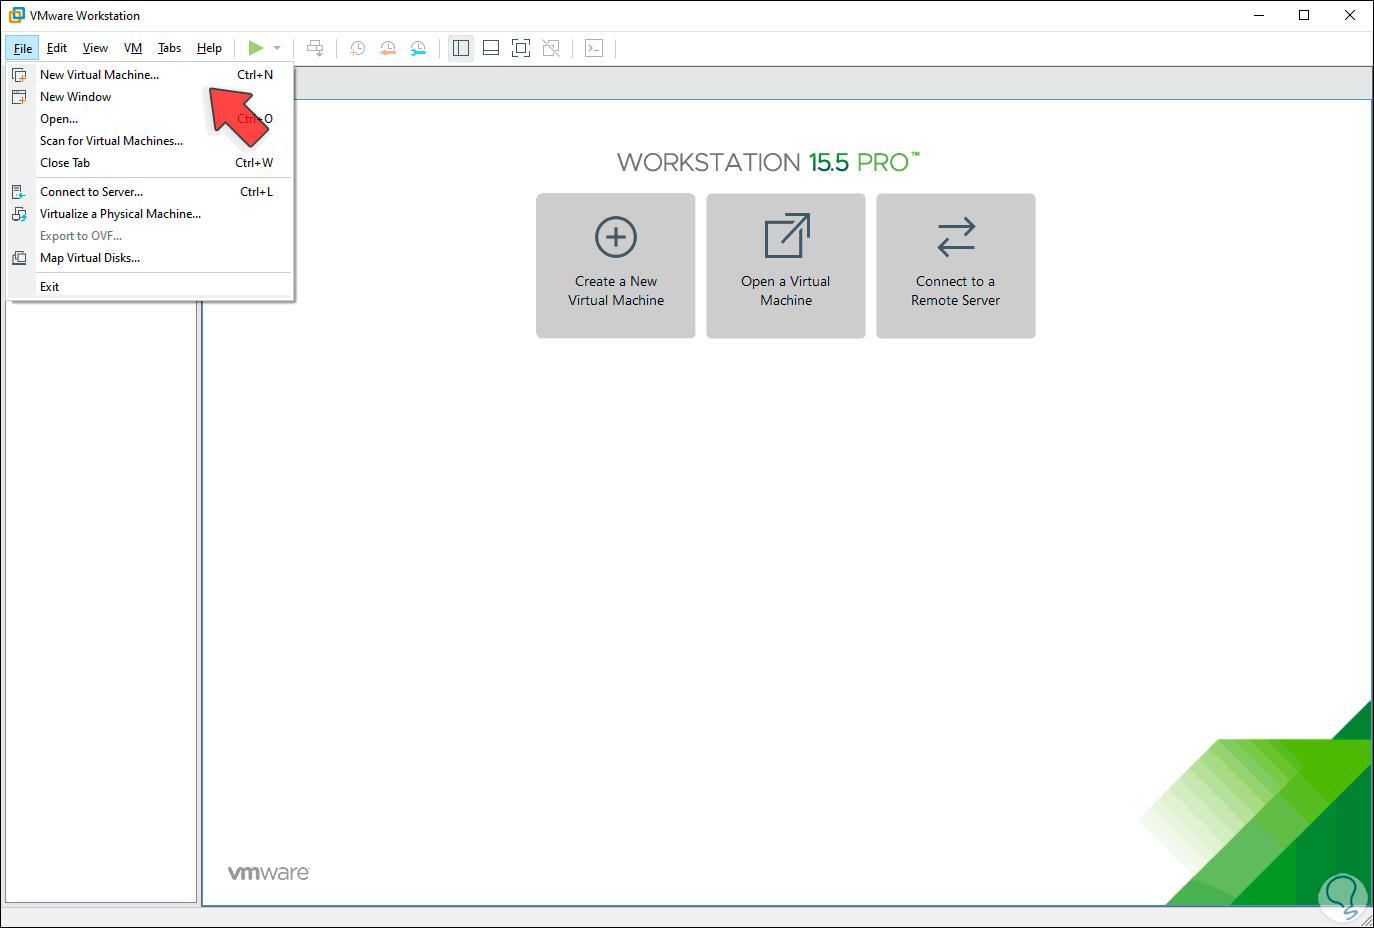Image resolution: width=1374 pixels, height=928 pixels.
Task: Toggle the library sidebar view icon
Action: [x=461, y=48]
